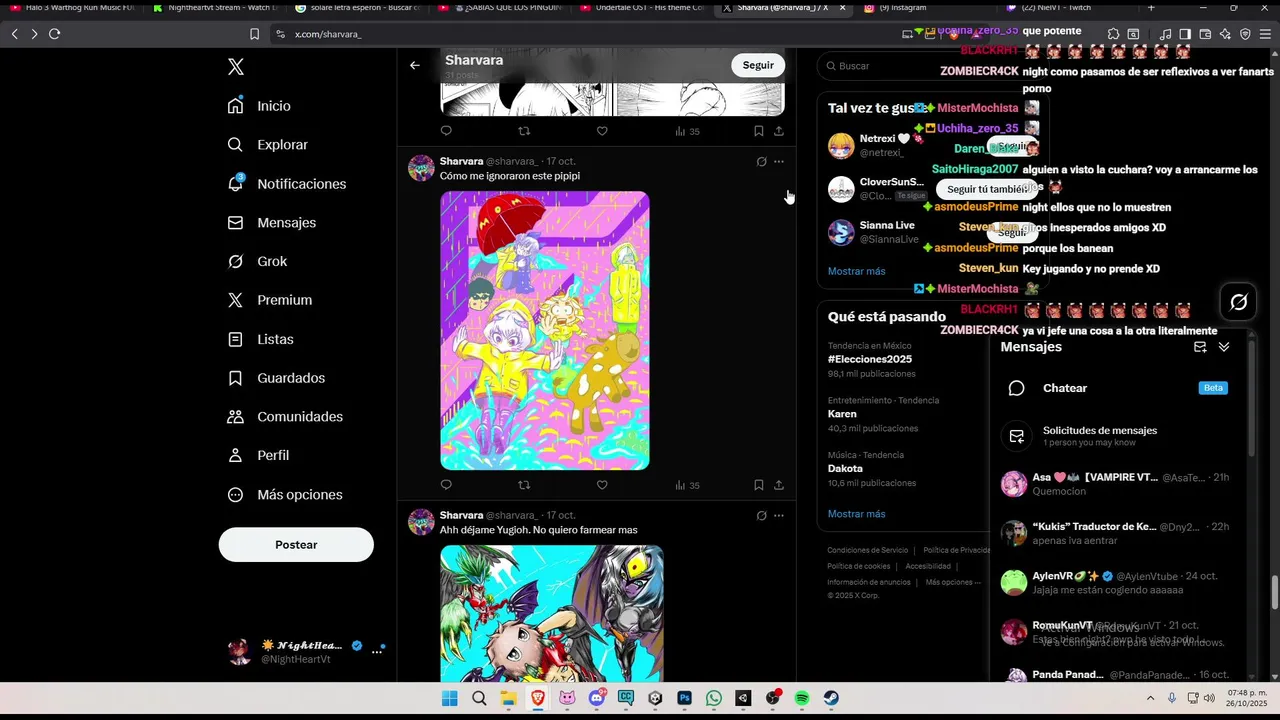Open #Elecciones2025 trend
Image resolution: width=1280 pixels, height=720 pixels.
tap(870, 359)
